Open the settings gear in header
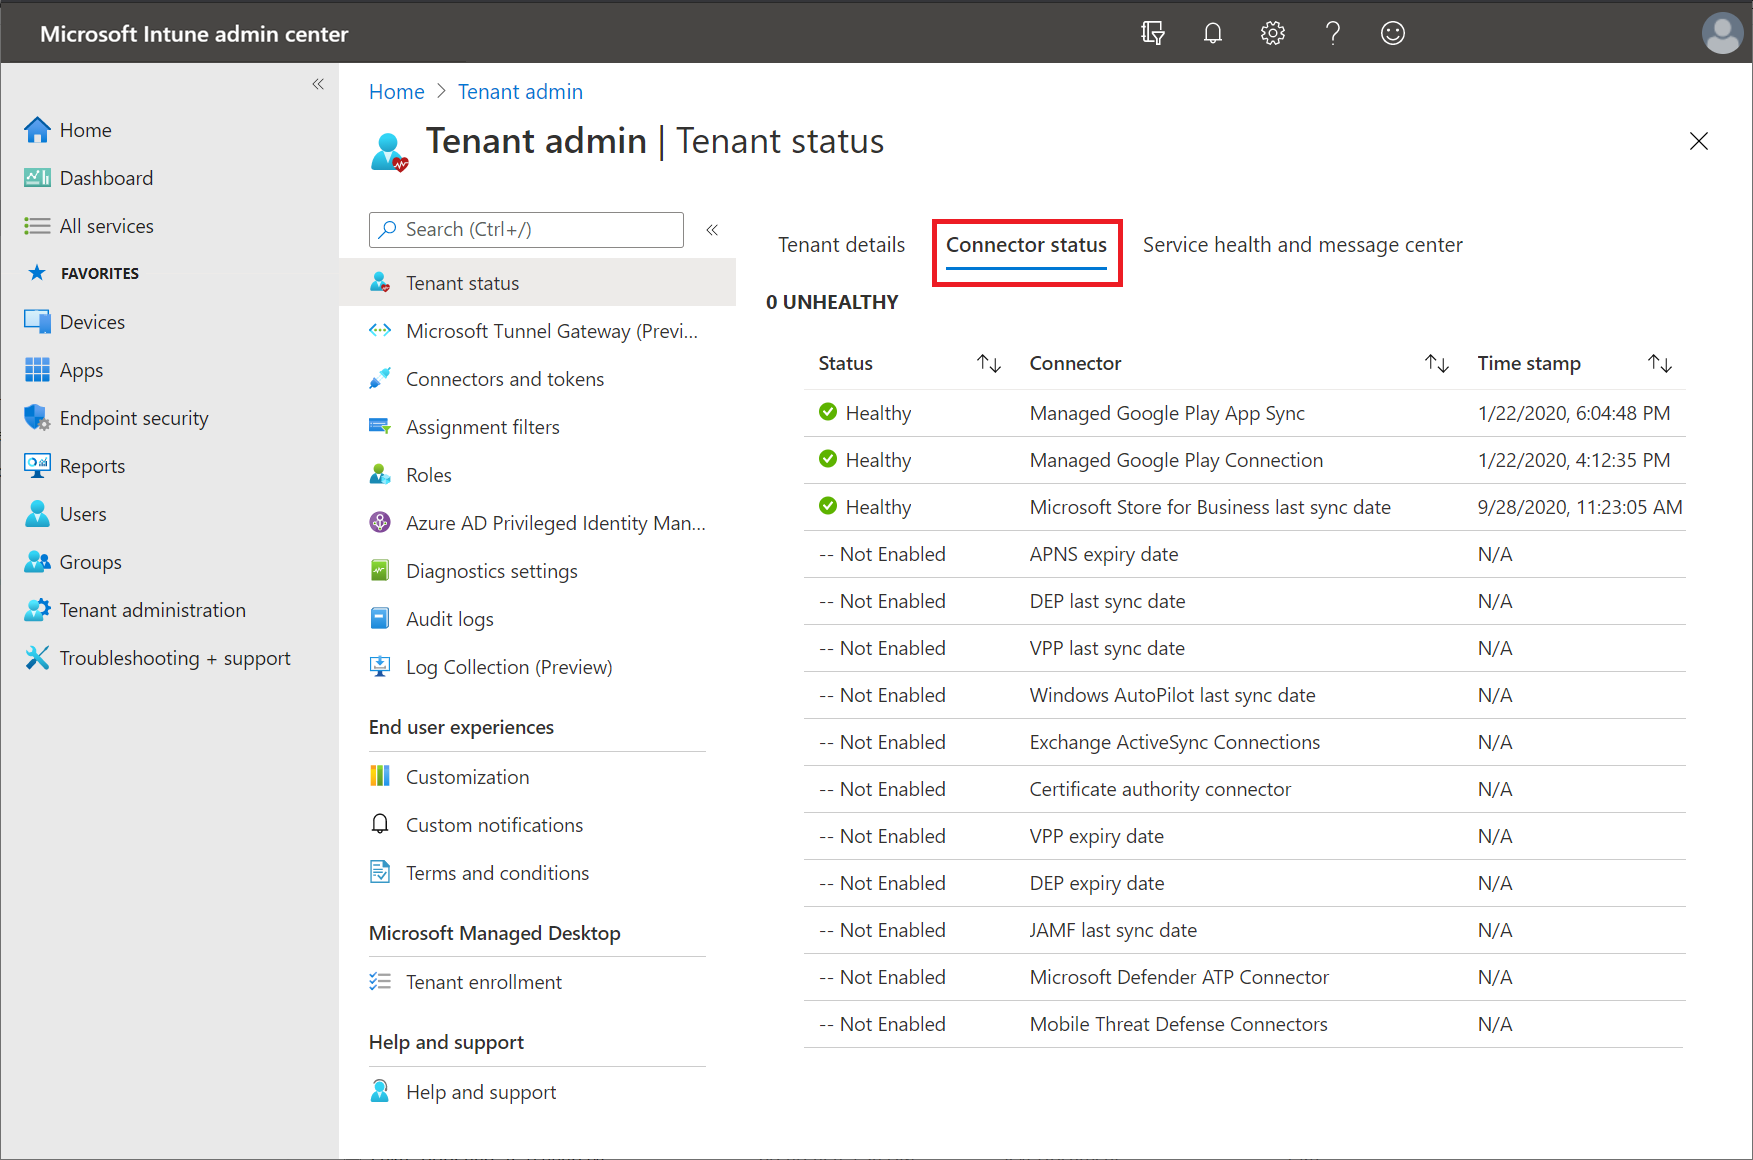Image resolution: width=1753 pixels, height=1160 pixels. point(1273,33)
